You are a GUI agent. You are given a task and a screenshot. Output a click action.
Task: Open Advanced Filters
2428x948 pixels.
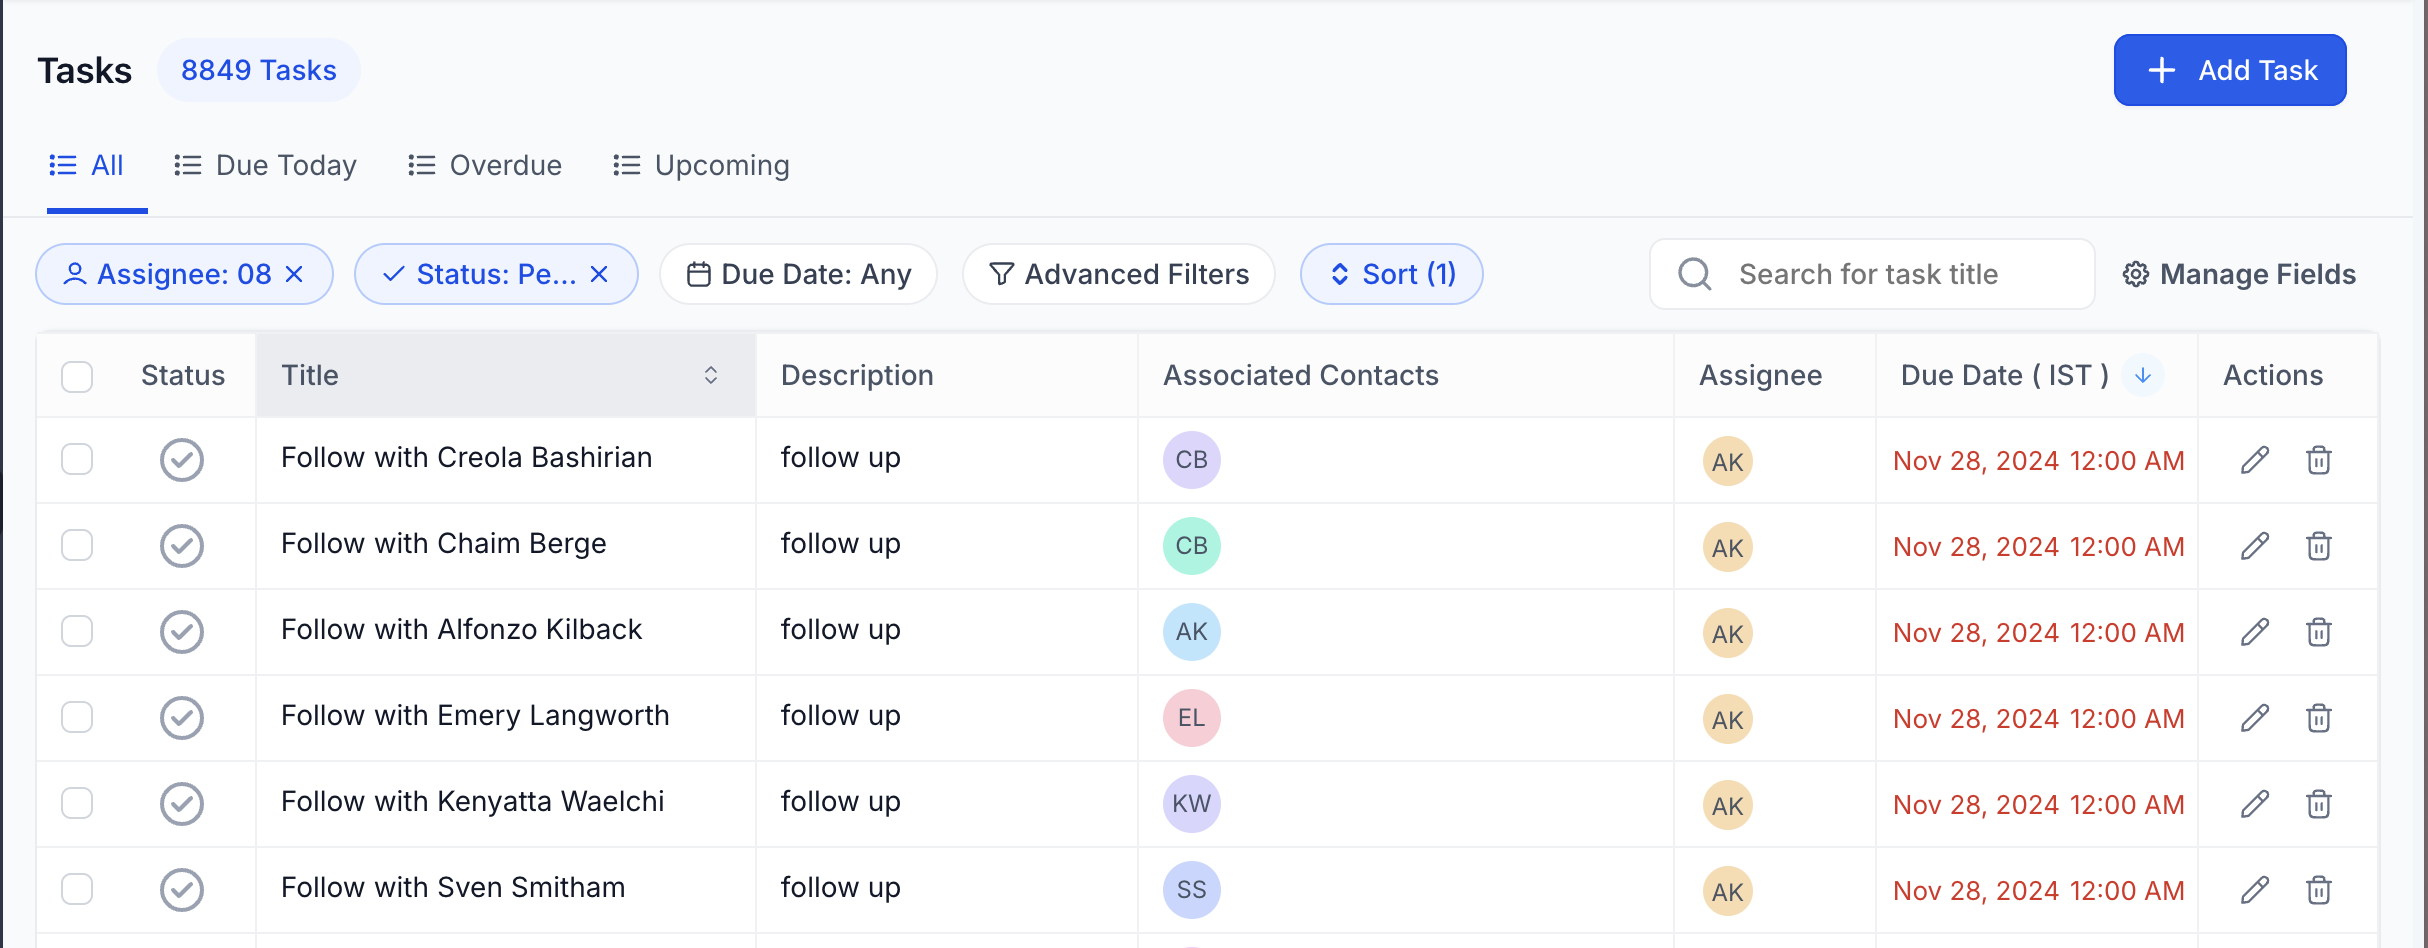[1118, 274]
